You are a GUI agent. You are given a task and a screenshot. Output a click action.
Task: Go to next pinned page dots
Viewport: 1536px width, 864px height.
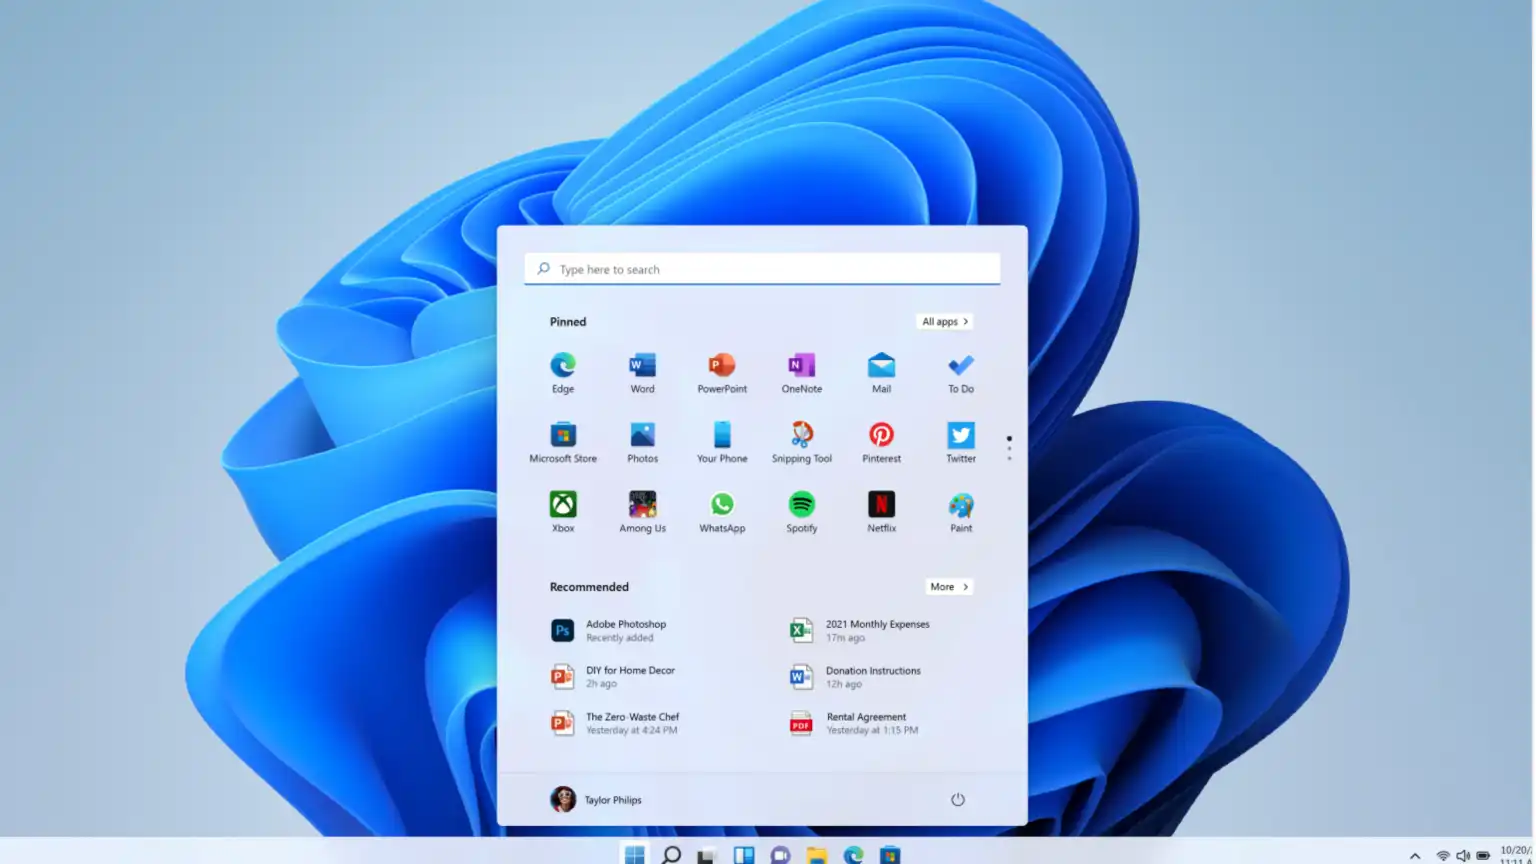1009,448
